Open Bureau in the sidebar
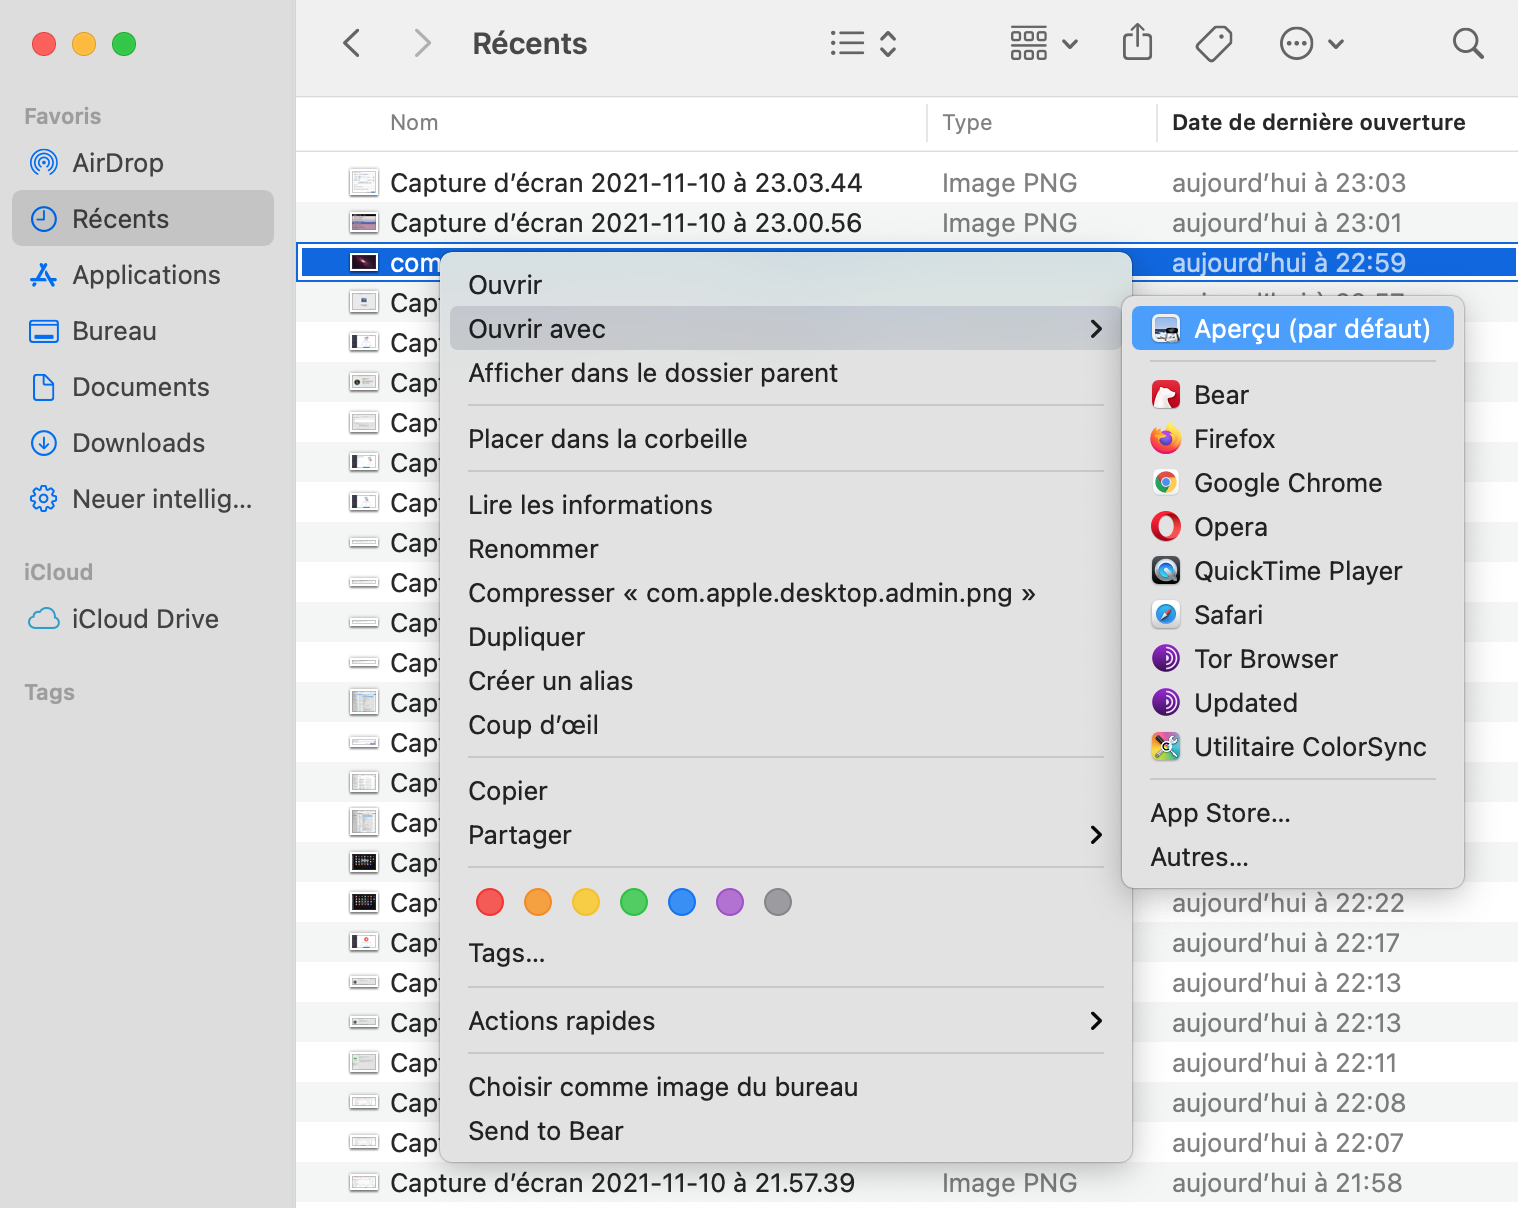The width and height of the screenshot is (1518, 1208). tap(143, 331)
